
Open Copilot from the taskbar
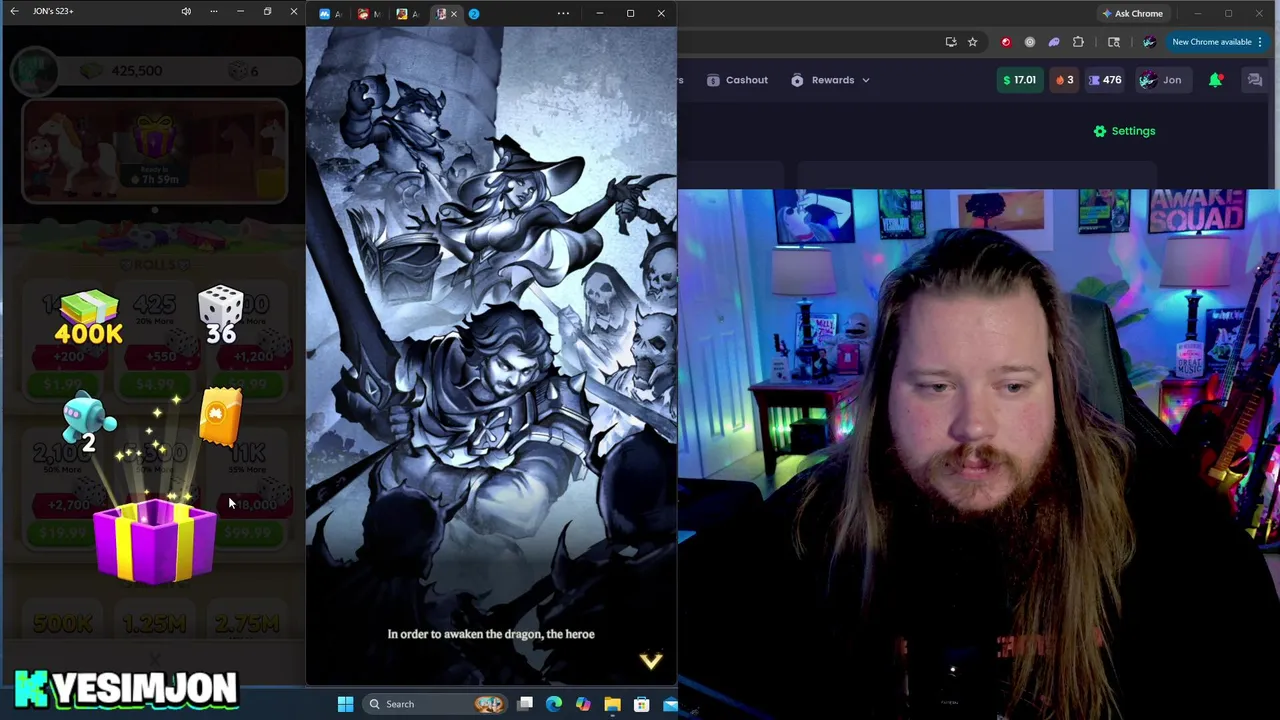(x=583, y=704)
